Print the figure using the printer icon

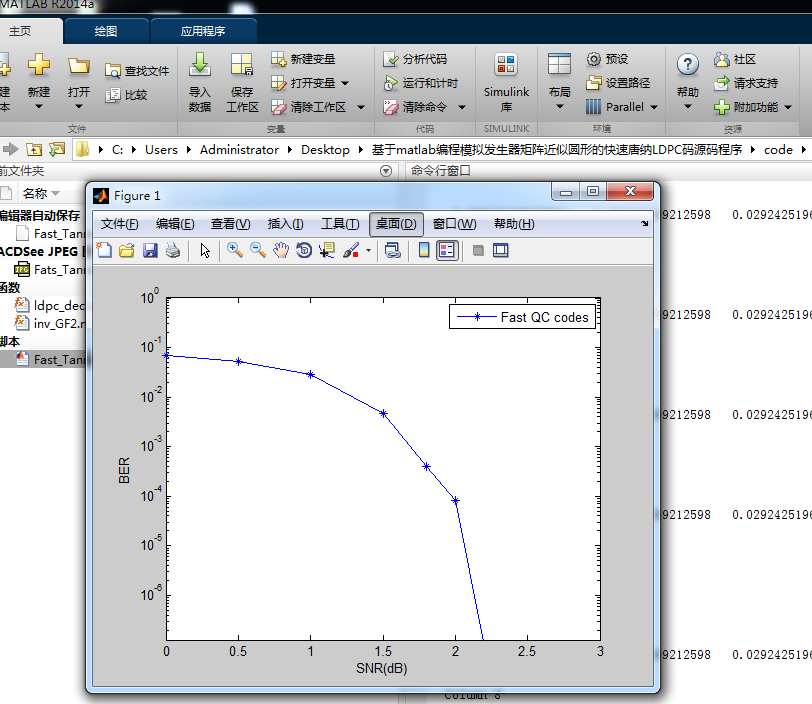point(173,251)
